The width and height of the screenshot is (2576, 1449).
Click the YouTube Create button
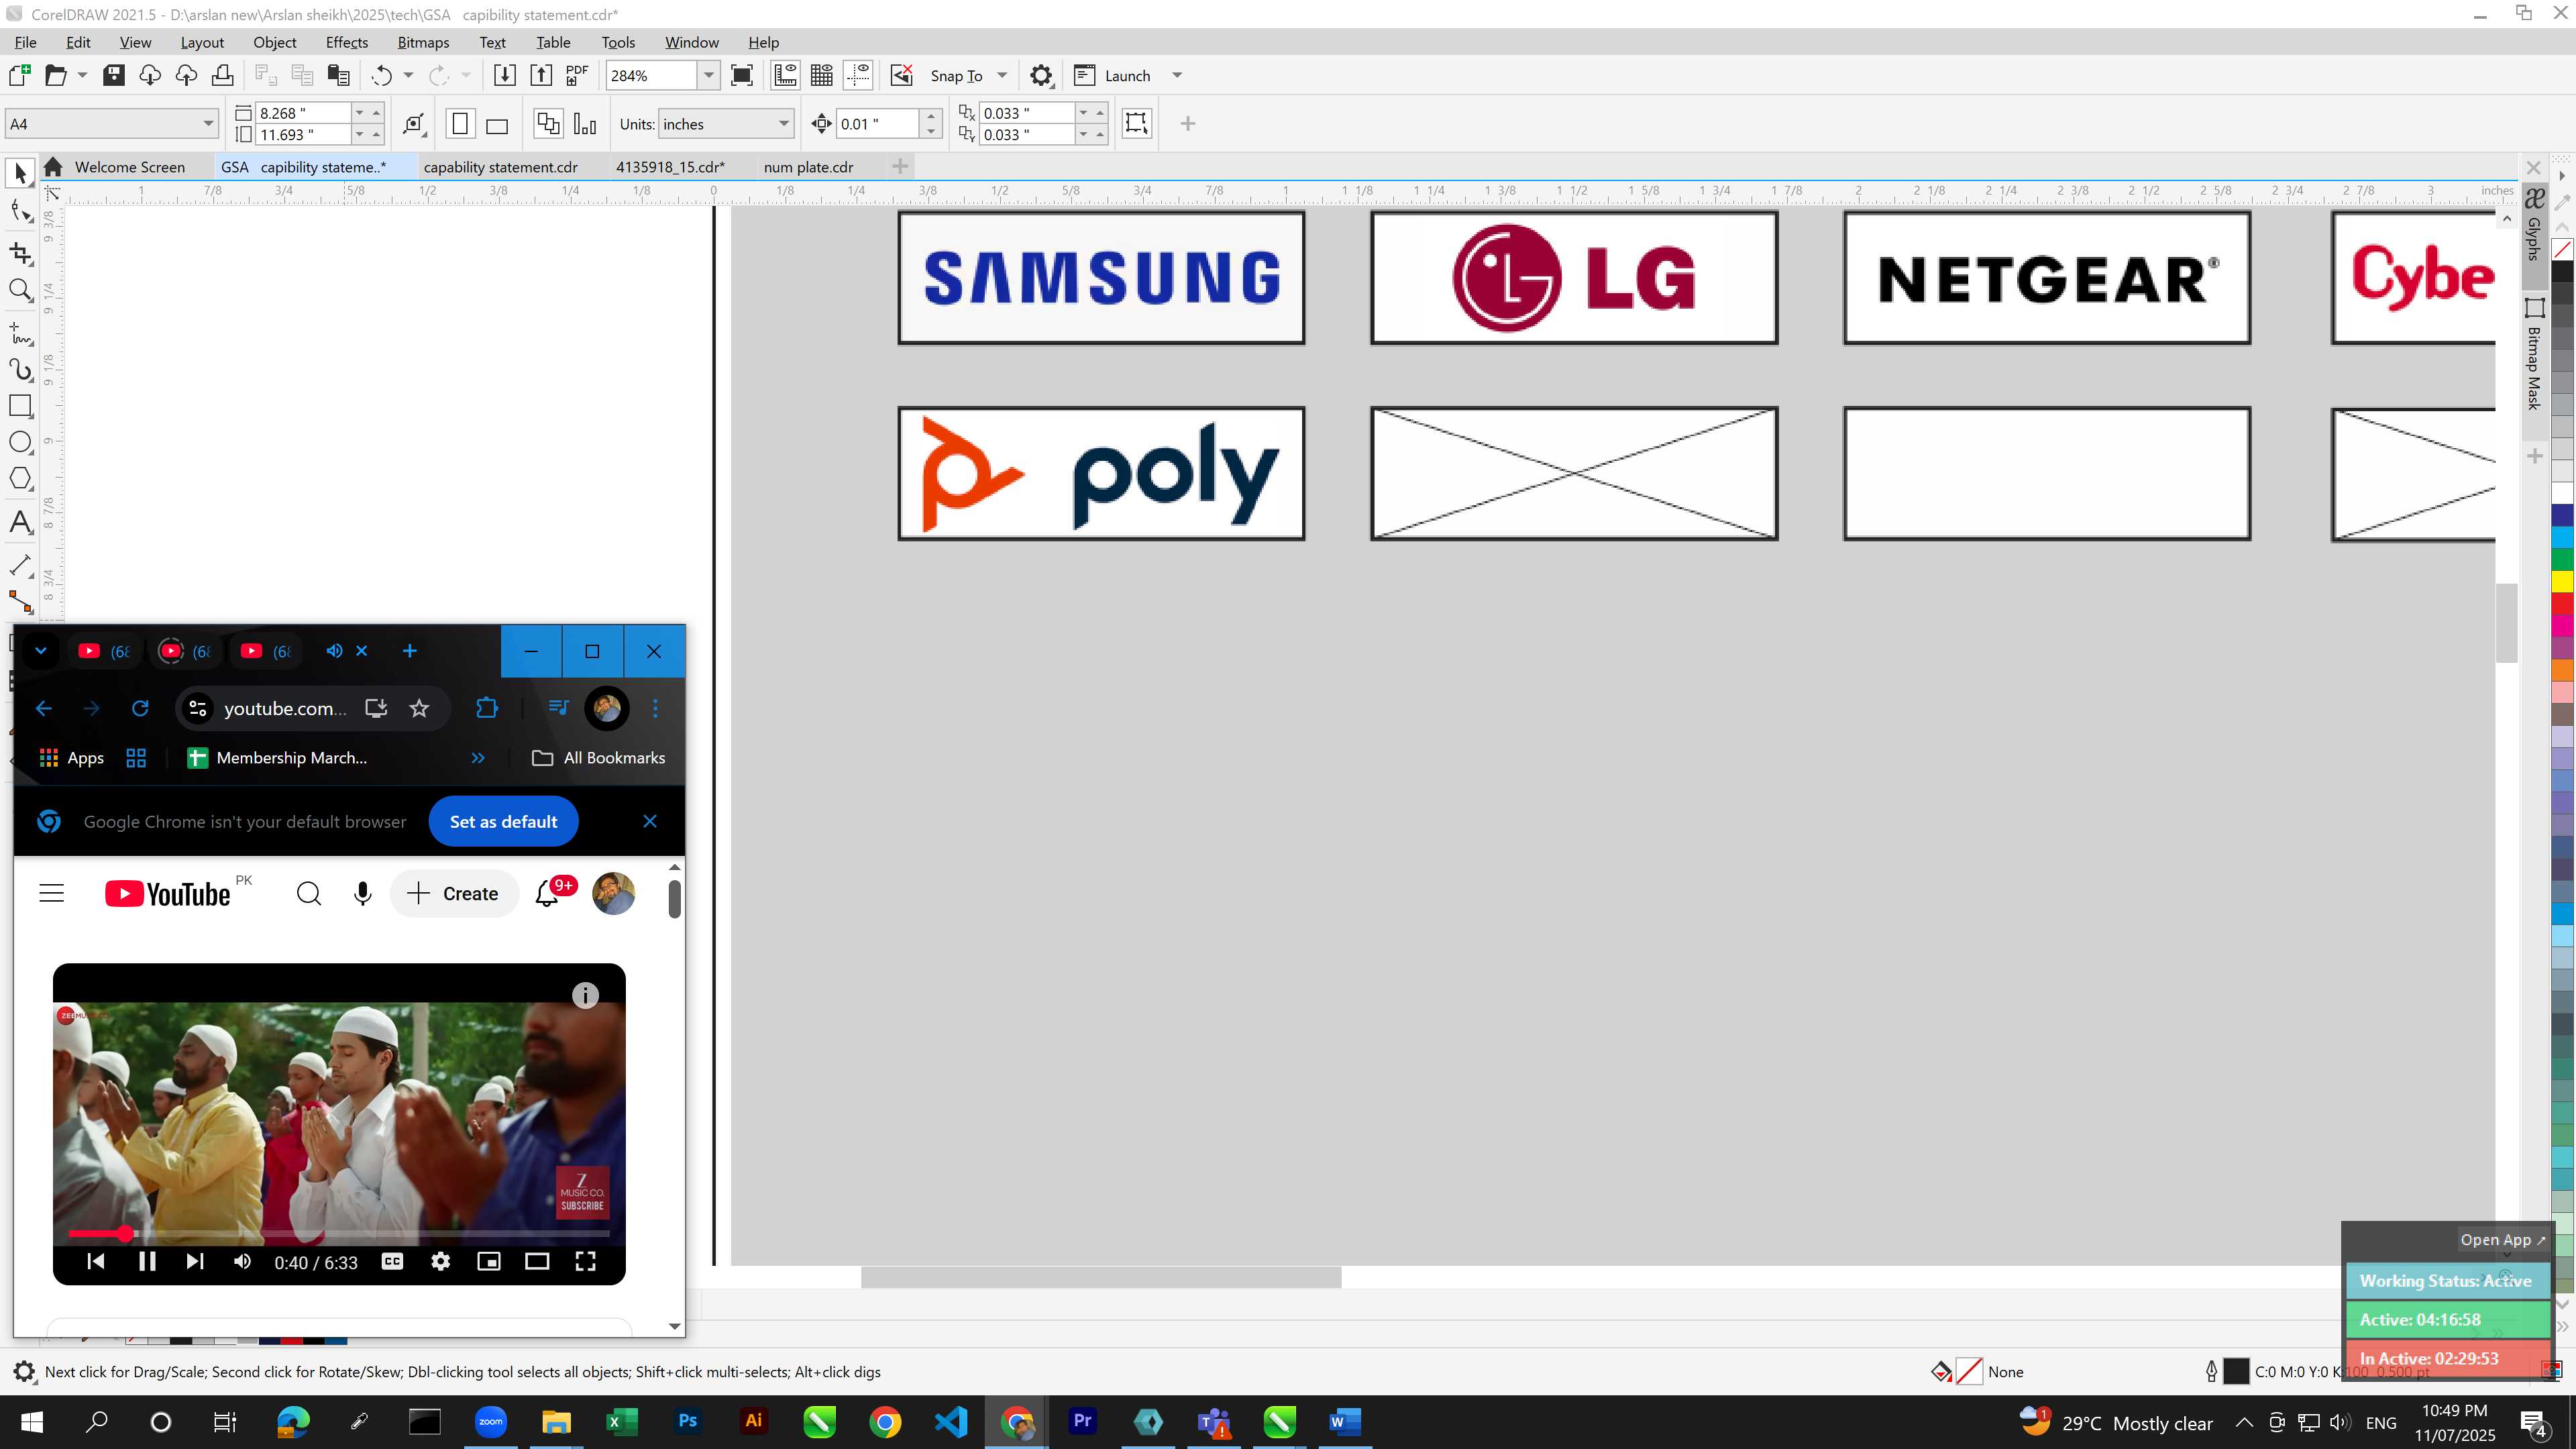pos(454,894)
